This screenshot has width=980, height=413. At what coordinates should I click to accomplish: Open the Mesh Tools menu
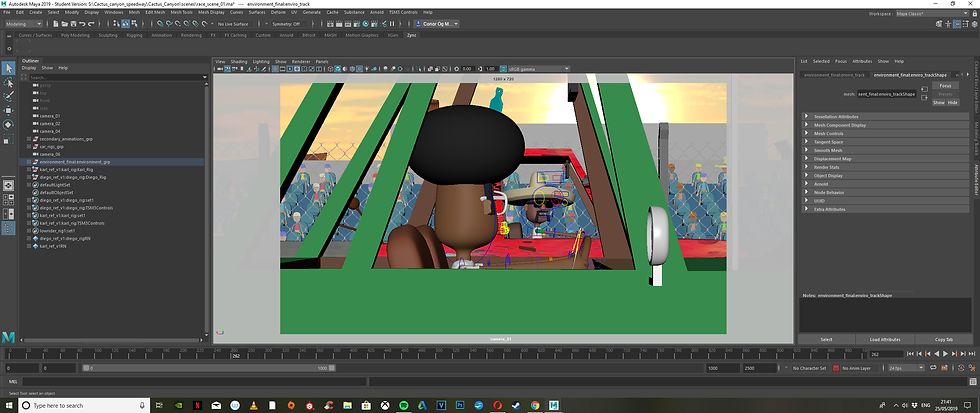tap(181, 12)
